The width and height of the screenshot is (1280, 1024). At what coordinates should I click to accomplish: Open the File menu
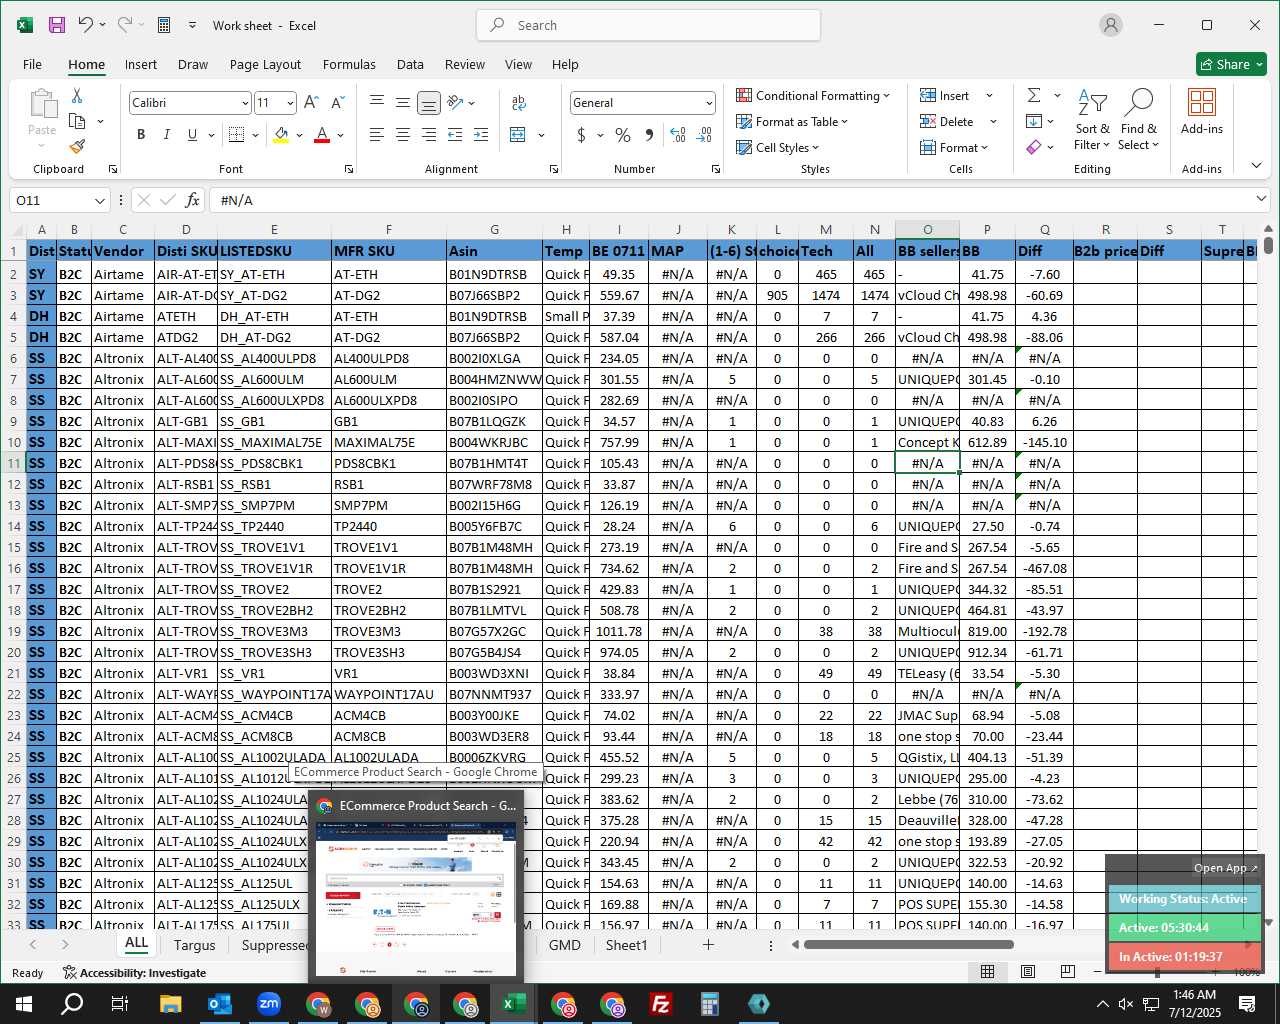pyautogui.click(x=32, y=64)
